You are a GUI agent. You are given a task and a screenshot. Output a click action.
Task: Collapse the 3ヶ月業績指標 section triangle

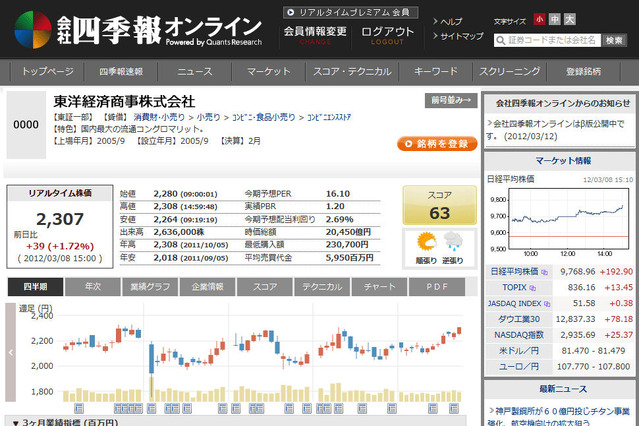[15, 423]
